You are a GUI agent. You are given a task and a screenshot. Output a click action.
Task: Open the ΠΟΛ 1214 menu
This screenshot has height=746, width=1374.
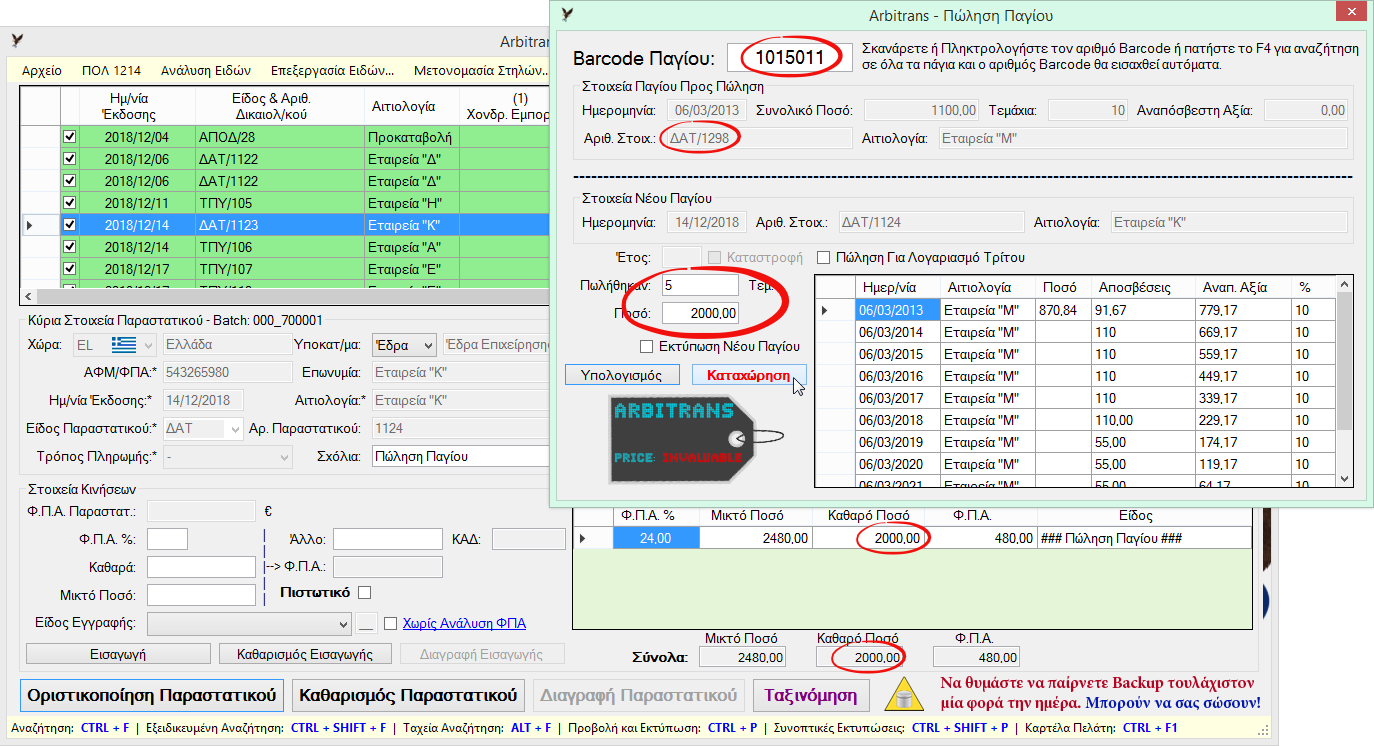pyautogui.click(x=111, y=71)
